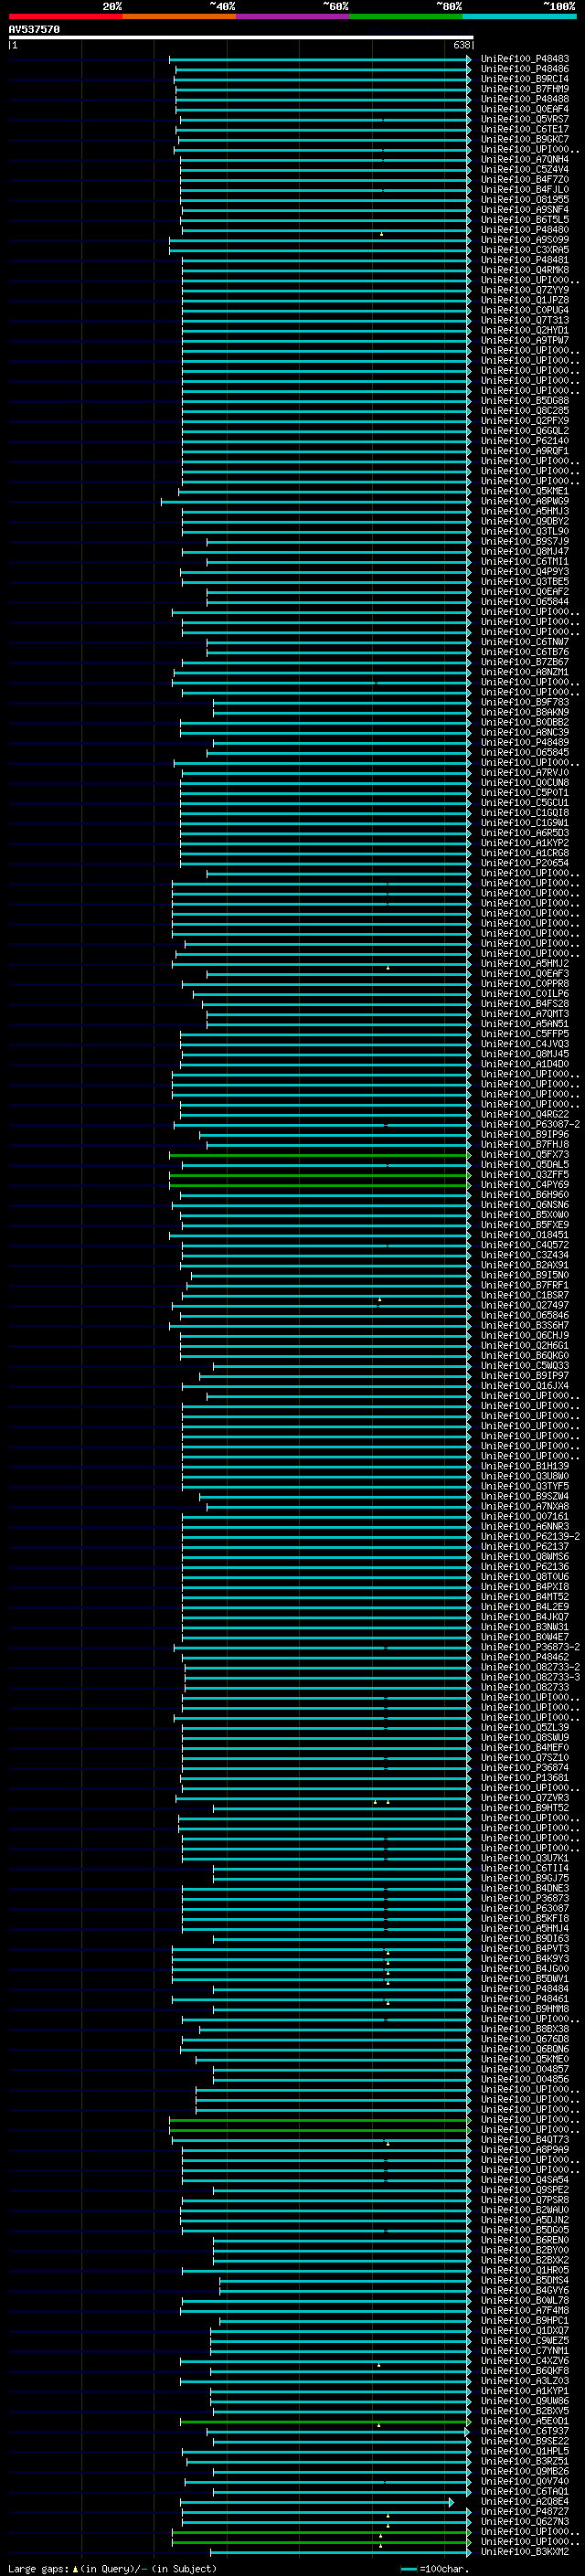Click the green alignment bar for C4PY69

[320, 1185]
